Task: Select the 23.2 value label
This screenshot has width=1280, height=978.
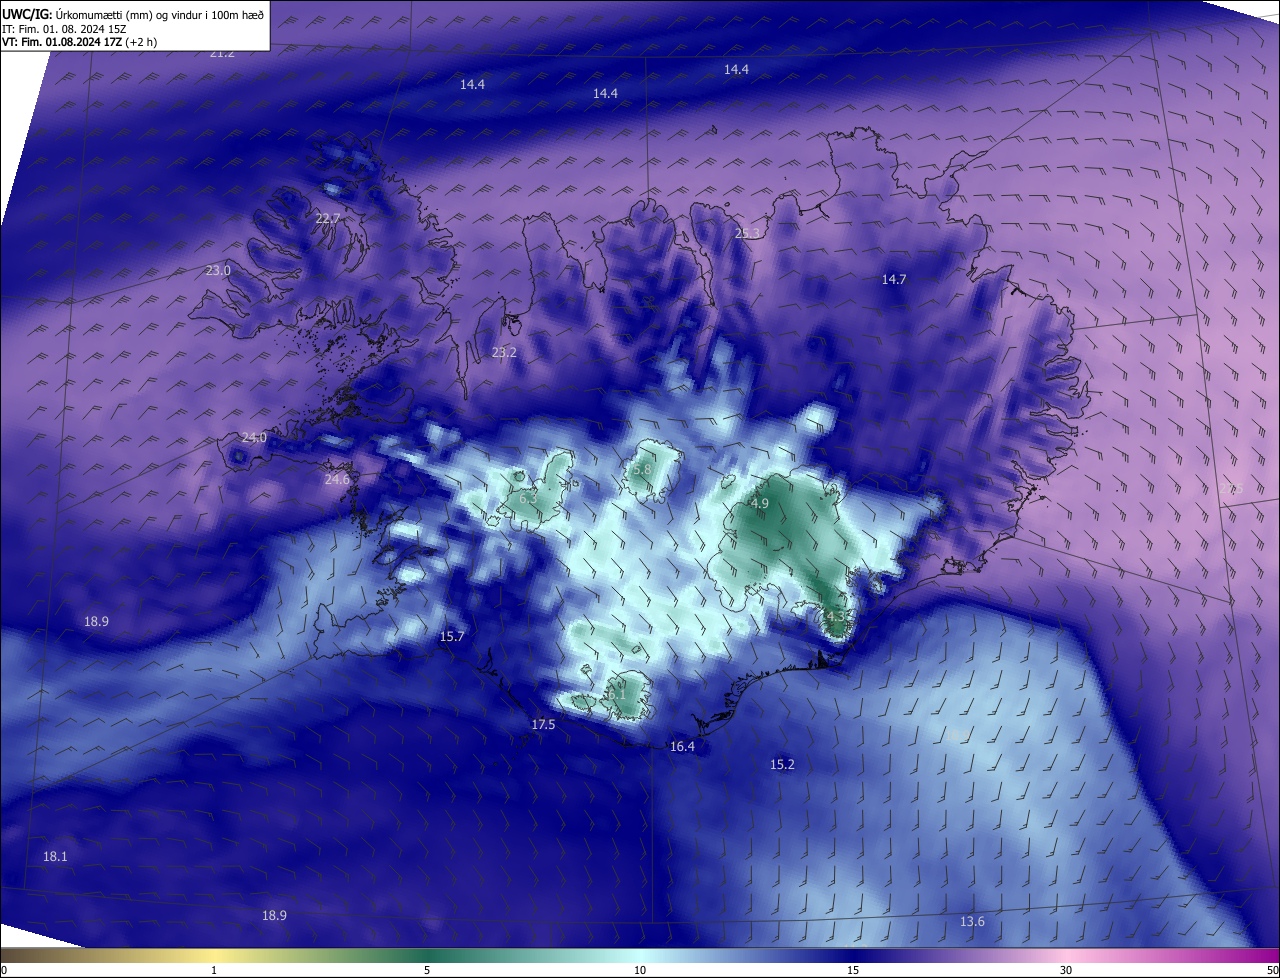Action: (504, 353)
